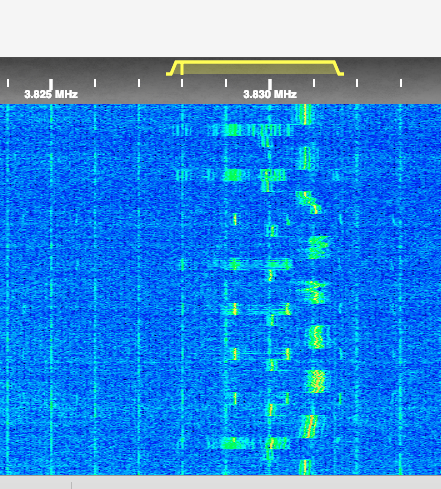Tune to the 3.826 MHz carrier line in waterfall
The height and width of the screenshot is (489, 441).
(x=95, y=289)
